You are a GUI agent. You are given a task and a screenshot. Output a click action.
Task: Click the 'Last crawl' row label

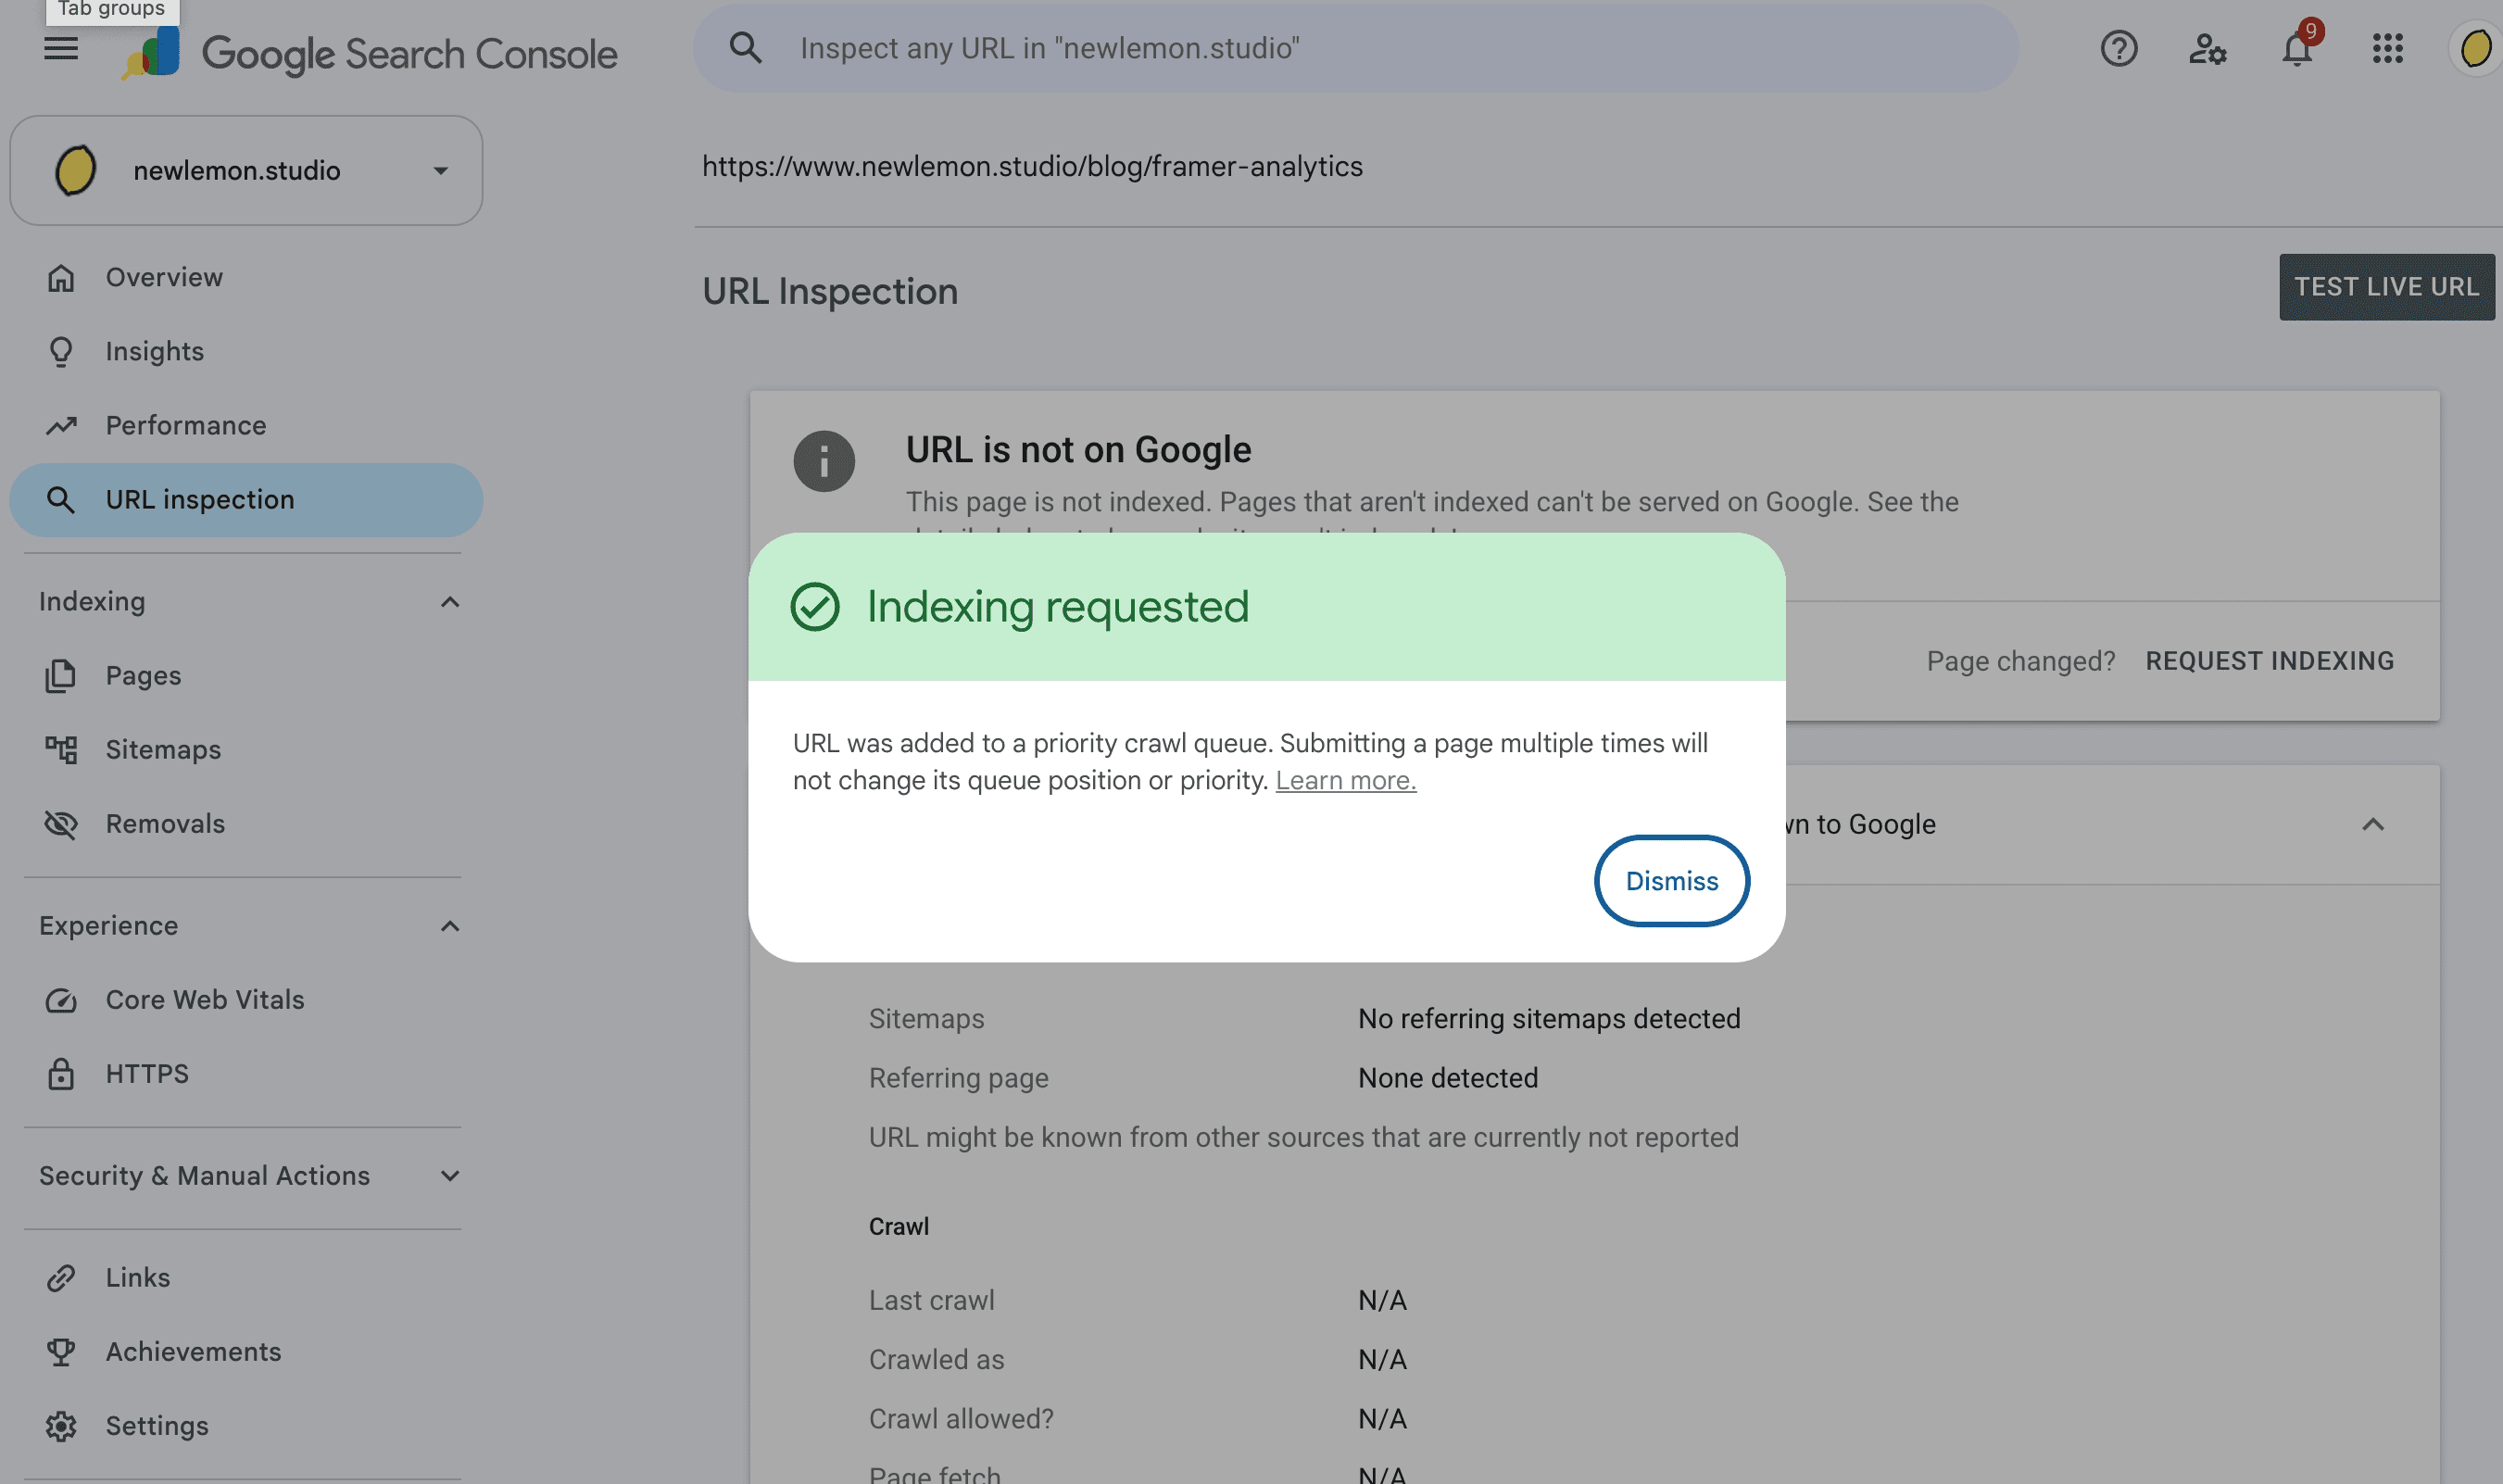tap(931, 1300)
